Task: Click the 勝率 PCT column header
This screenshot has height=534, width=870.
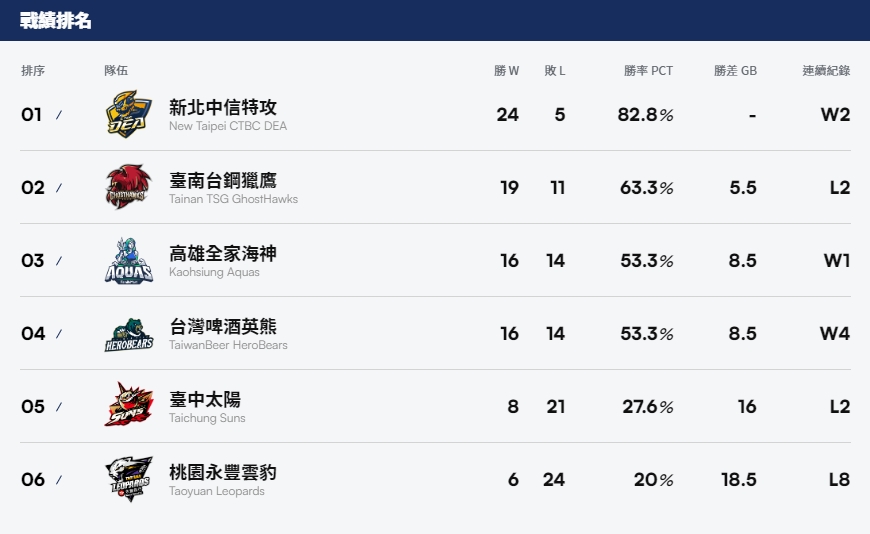Action: pyautogui.click(x=648, y=71)
